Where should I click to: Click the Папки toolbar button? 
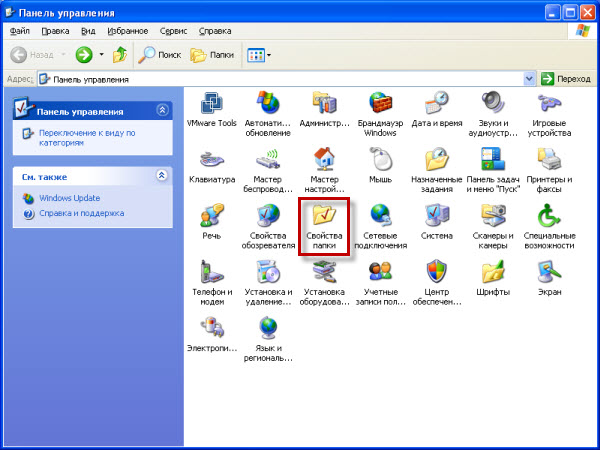pos(212,54)
